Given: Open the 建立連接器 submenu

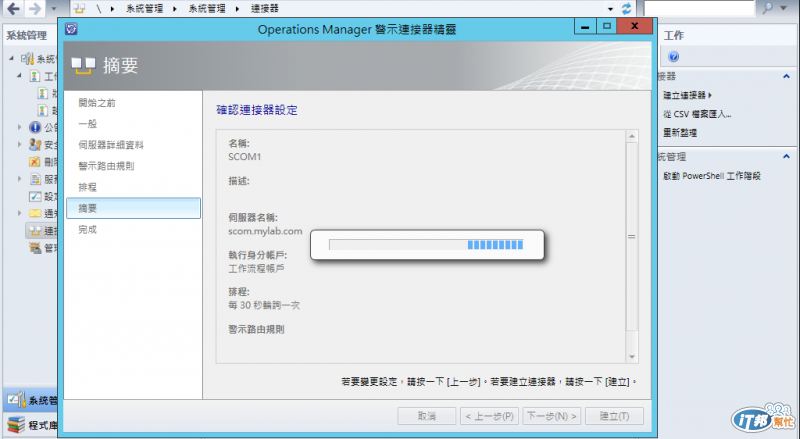Looking at the screenshot, I should tap(687, 95).
